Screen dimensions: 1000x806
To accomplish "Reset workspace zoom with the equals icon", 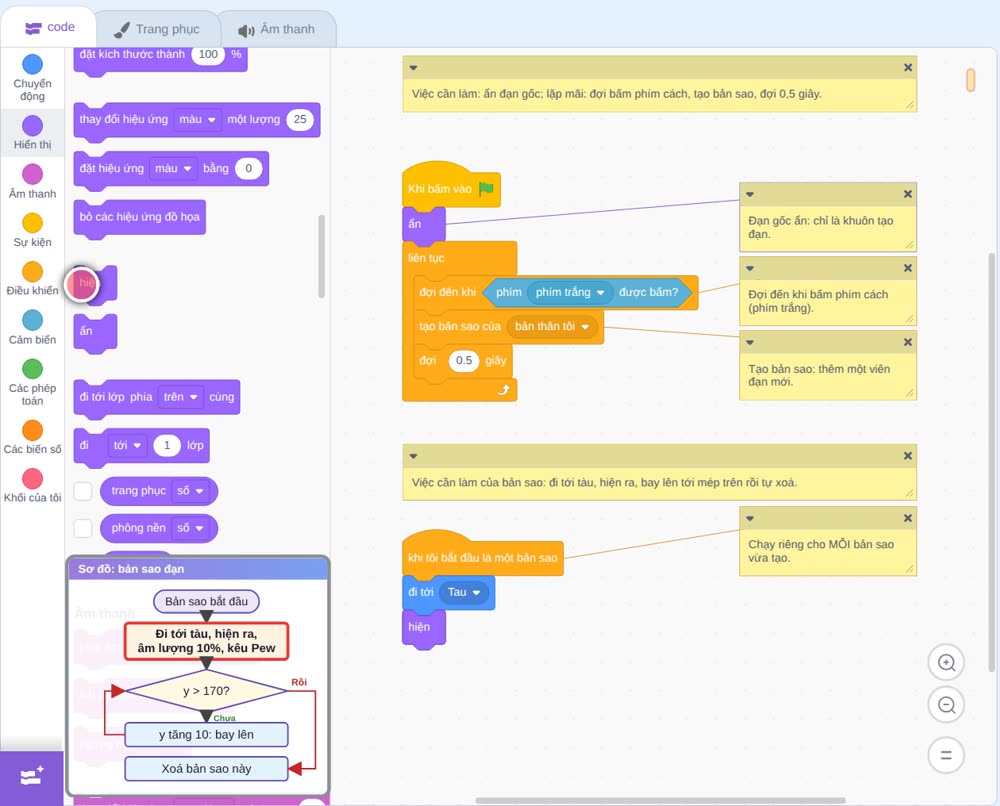I will click(x=946, y=755).
